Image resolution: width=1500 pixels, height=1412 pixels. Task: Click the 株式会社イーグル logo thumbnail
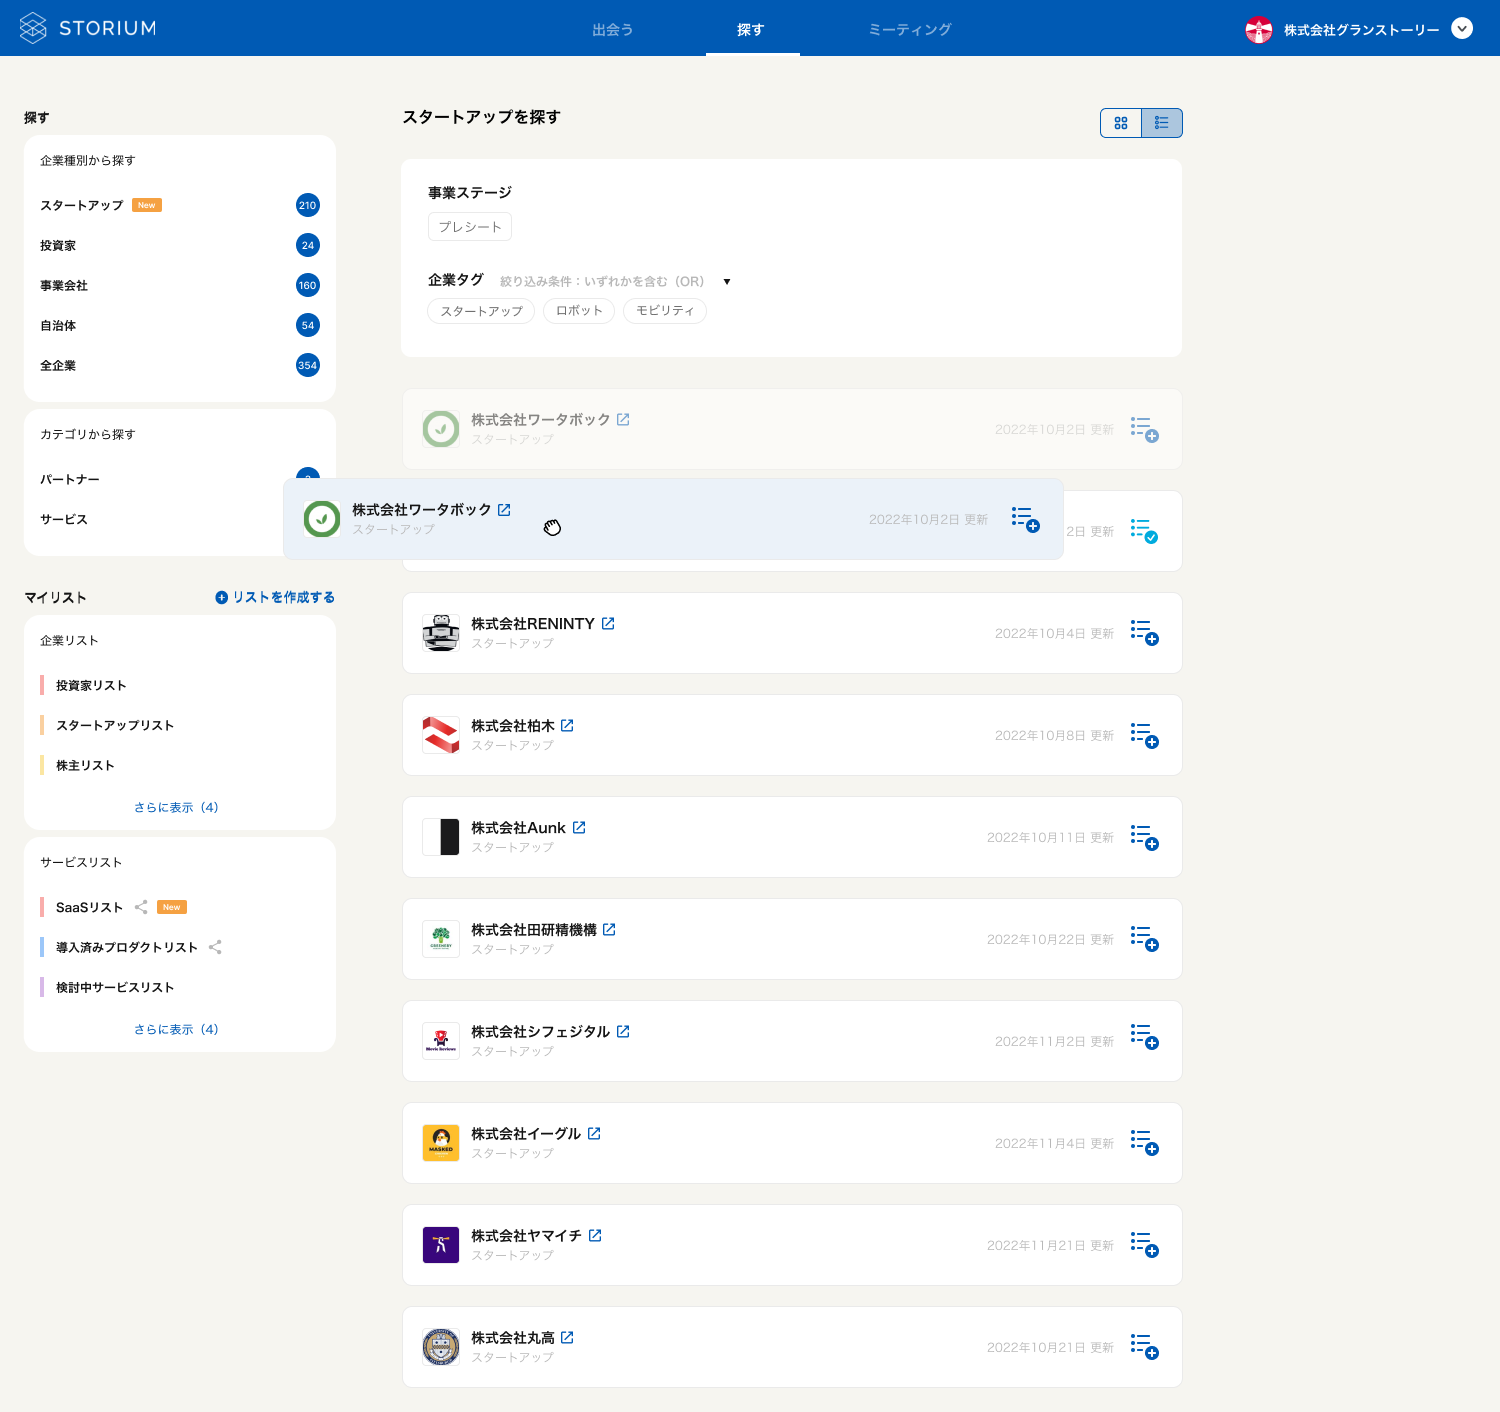point(441,1143)
